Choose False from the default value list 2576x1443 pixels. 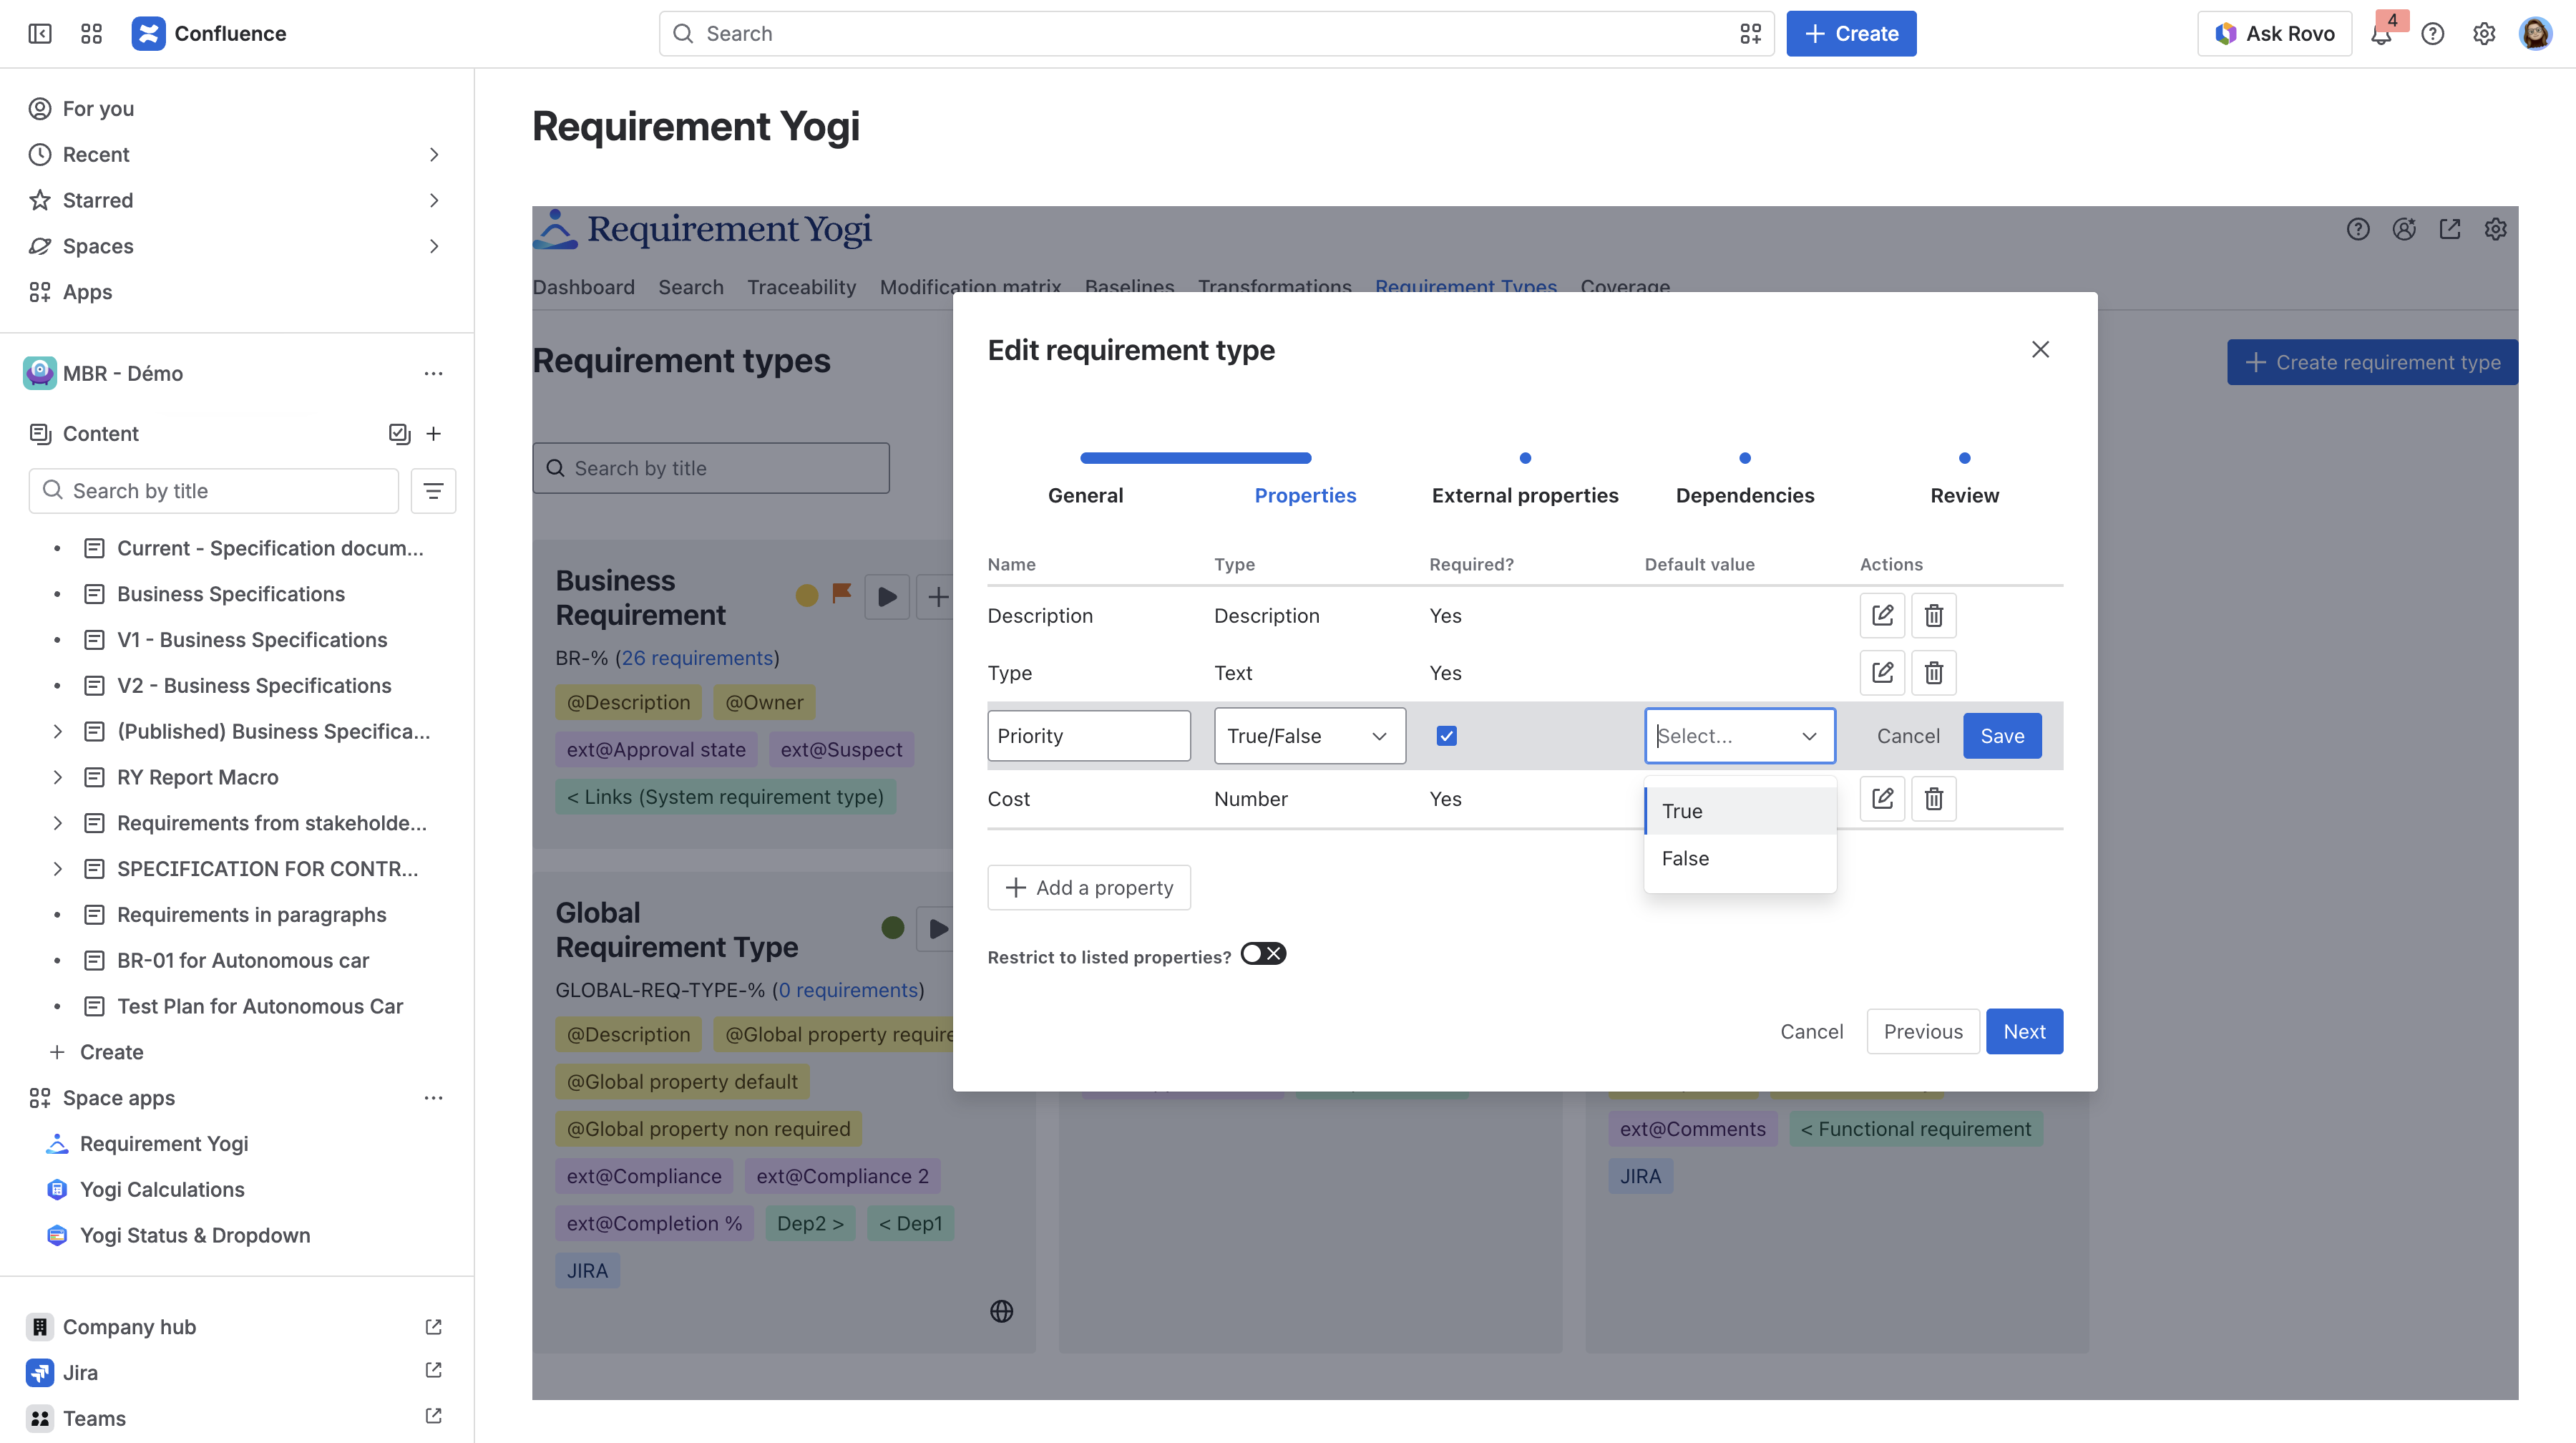click(1740, 858)
